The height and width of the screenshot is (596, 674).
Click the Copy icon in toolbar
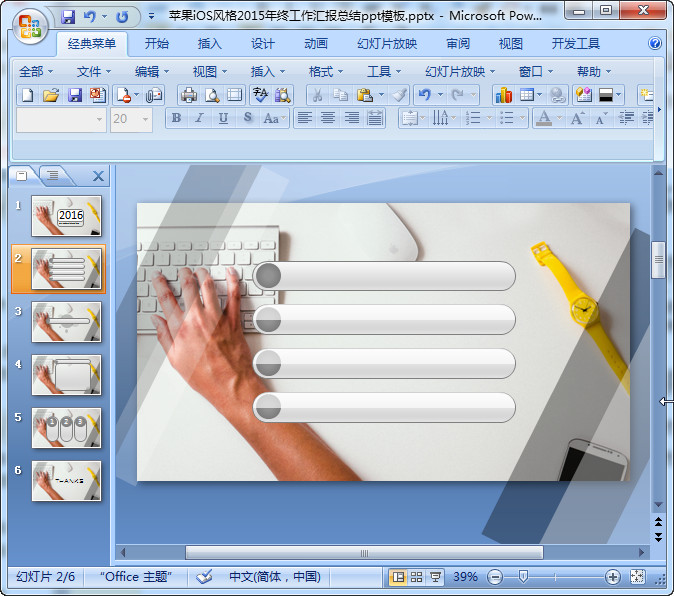[340, 95]
